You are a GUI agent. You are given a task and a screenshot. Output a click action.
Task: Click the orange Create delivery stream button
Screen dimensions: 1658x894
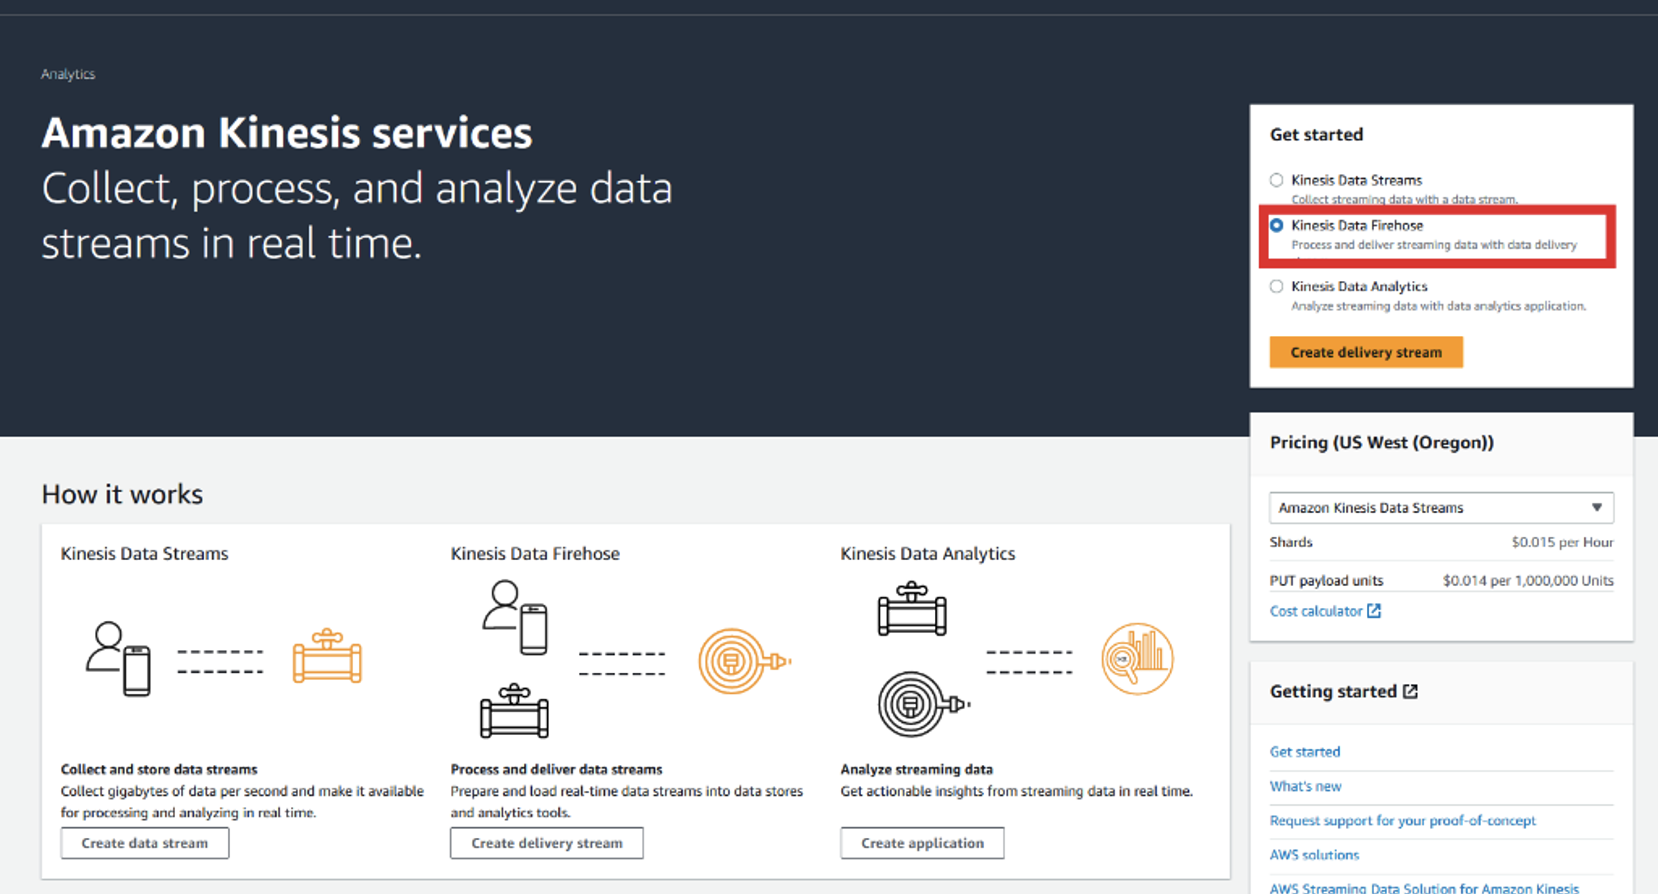[1366, 352]
